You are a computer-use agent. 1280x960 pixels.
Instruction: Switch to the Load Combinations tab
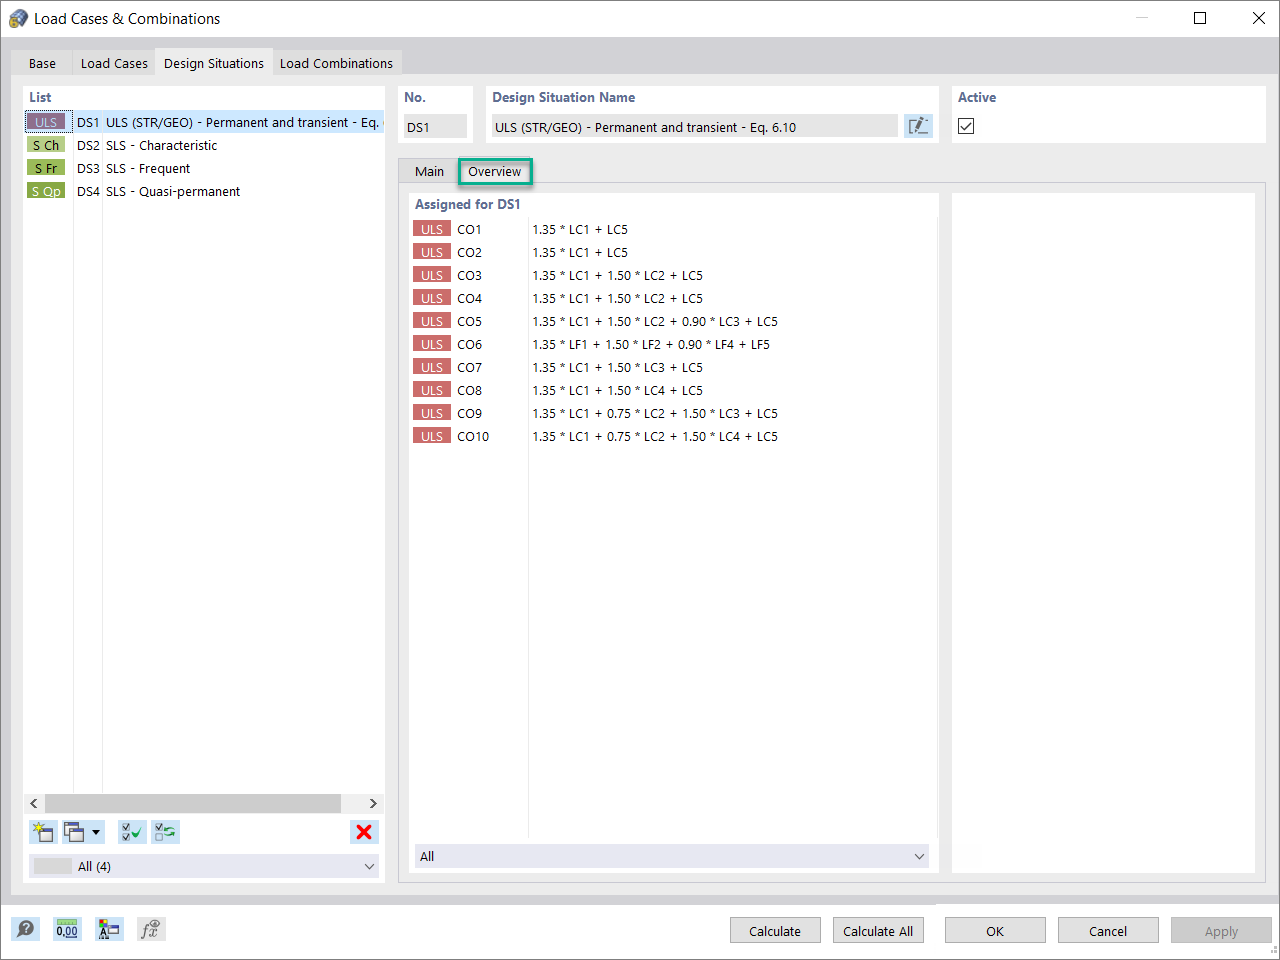(337, 62)
